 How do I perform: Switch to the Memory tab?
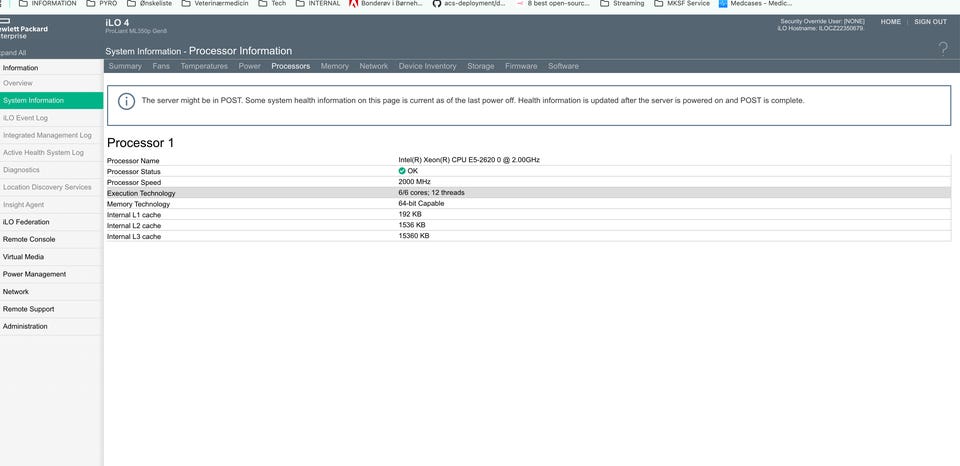[335, 66]
